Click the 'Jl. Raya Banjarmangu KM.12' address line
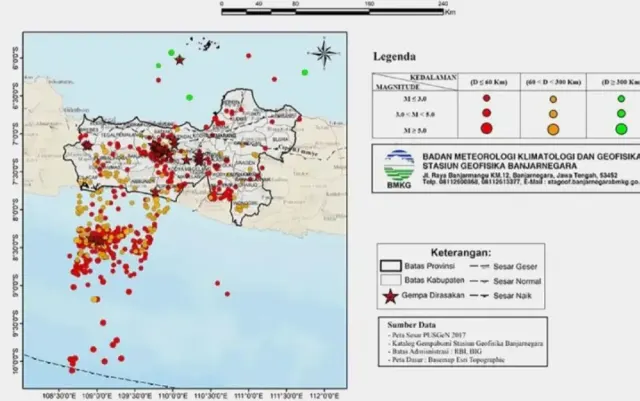The image size is (640, 401). pos(520,176)
